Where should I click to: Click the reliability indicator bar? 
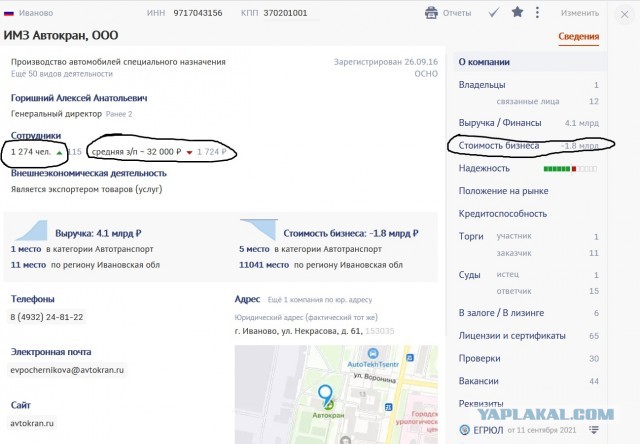coord(570,169)
